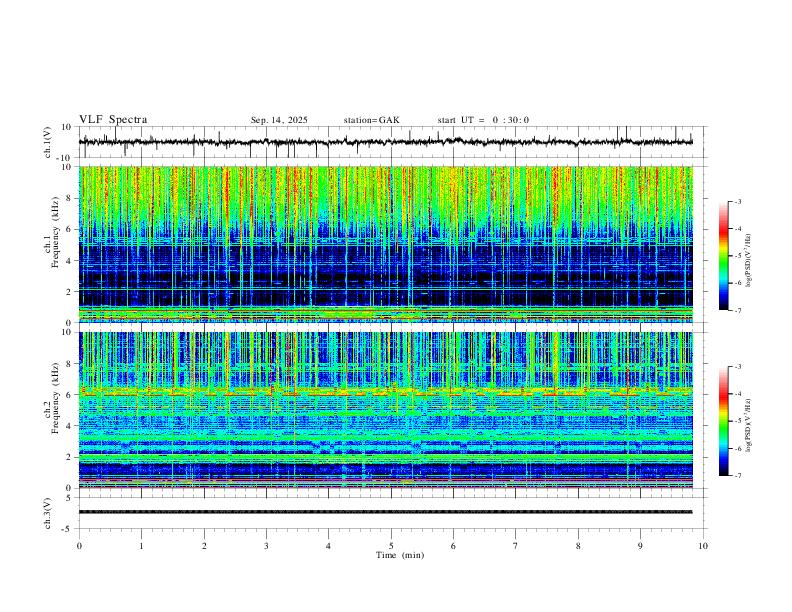This screenshot has width=792, height=612.
Task: Click the 'ch.1(V)' waveform axis label
Action: 47,142
